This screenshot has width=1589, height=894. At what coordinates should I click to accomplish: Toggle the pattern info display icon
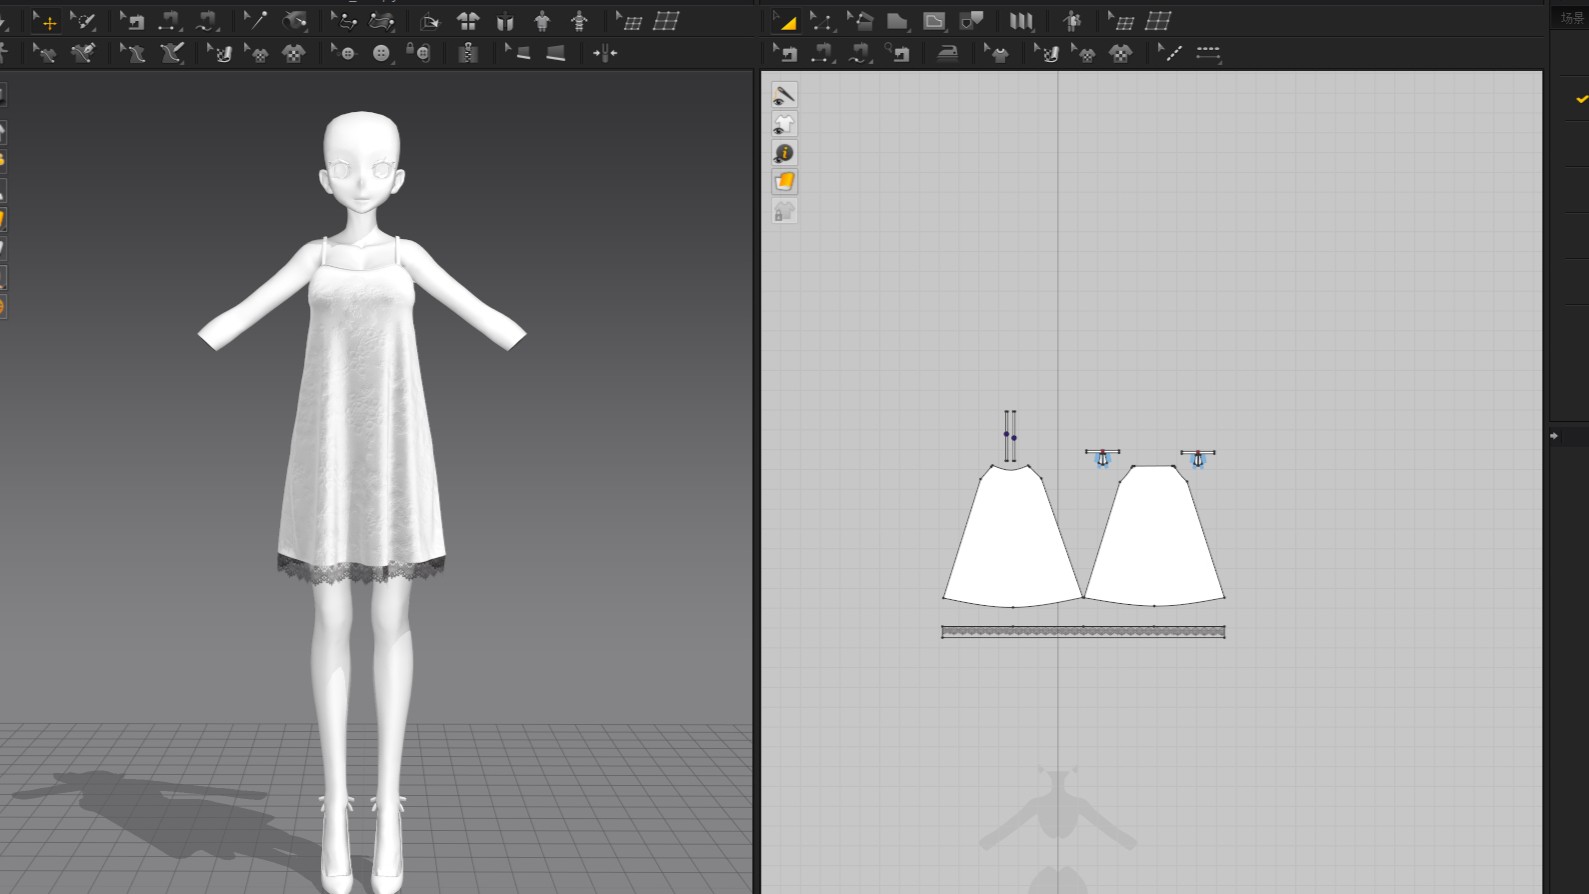[784, 153]
